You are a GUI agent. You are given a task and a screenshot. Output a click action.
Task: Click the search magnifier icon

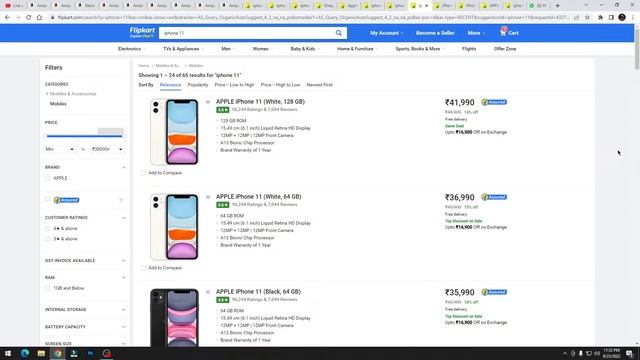[x=338, y=33]
